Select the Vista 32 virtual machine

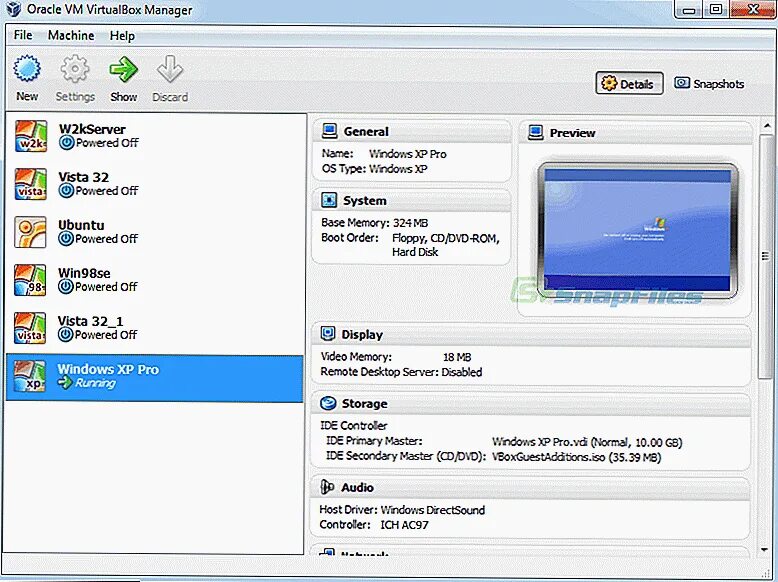point(156,184)
